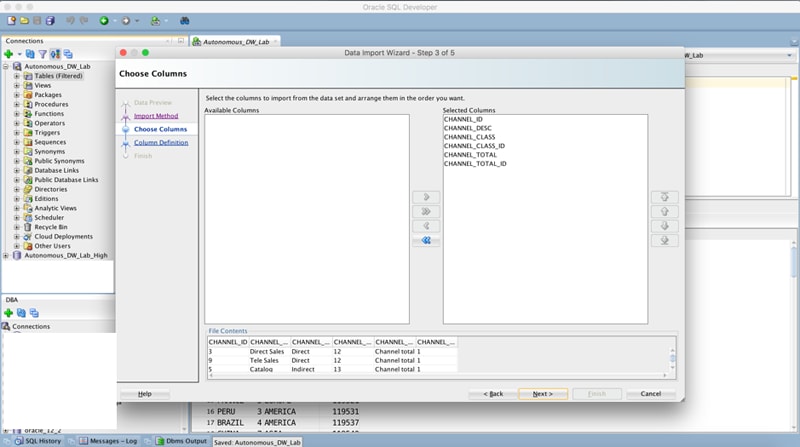The image size is (800, 447).
Task: Click the SQL worksheet icon in toolbar
Action: (155, 20)
